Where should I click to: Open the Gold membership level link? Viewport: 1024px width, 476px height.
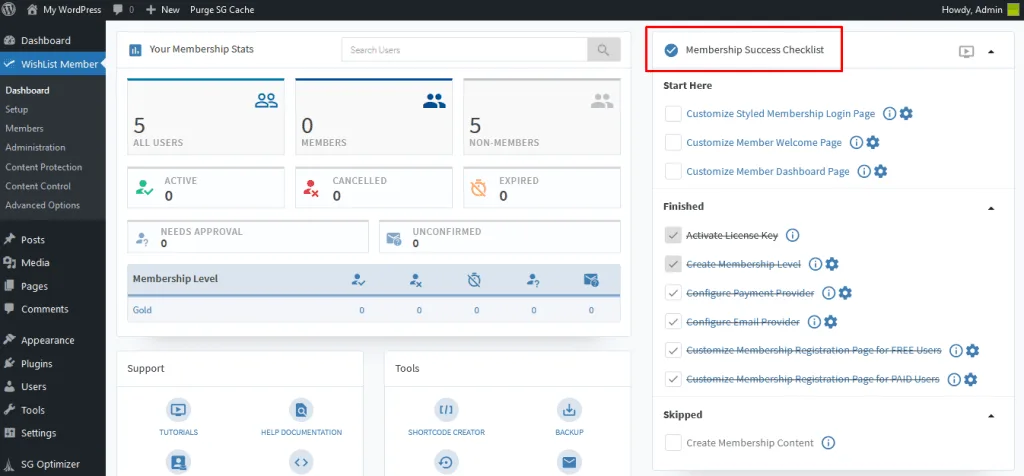click(x=142, y=310)
